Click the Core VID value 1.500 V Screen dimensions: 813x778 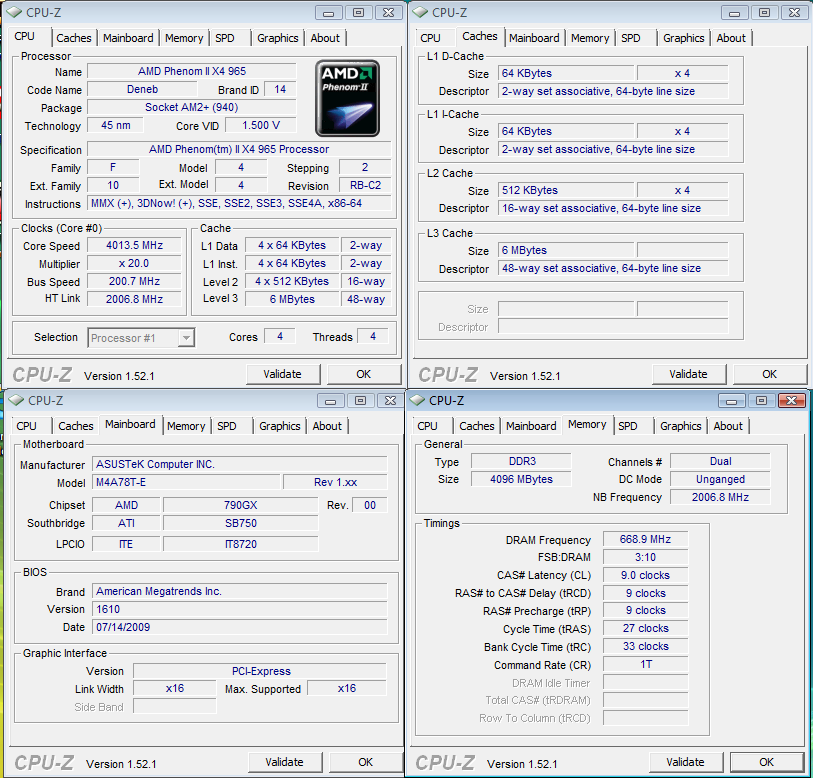[x=261, y=125]
